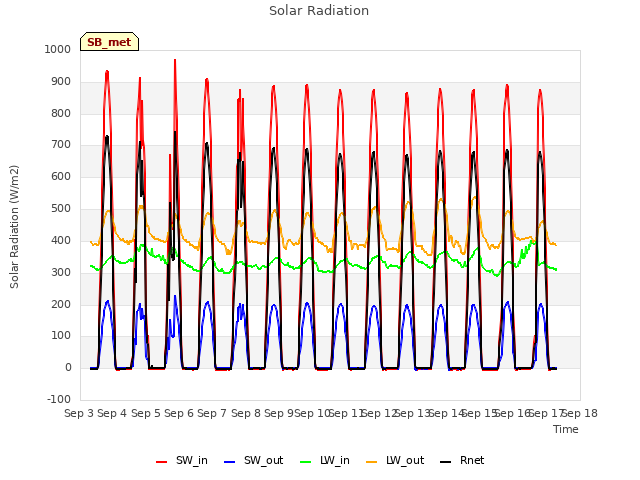
Task: Click the tallest red SW_in peak on Sep 6
Action: [x=175, y=61]
